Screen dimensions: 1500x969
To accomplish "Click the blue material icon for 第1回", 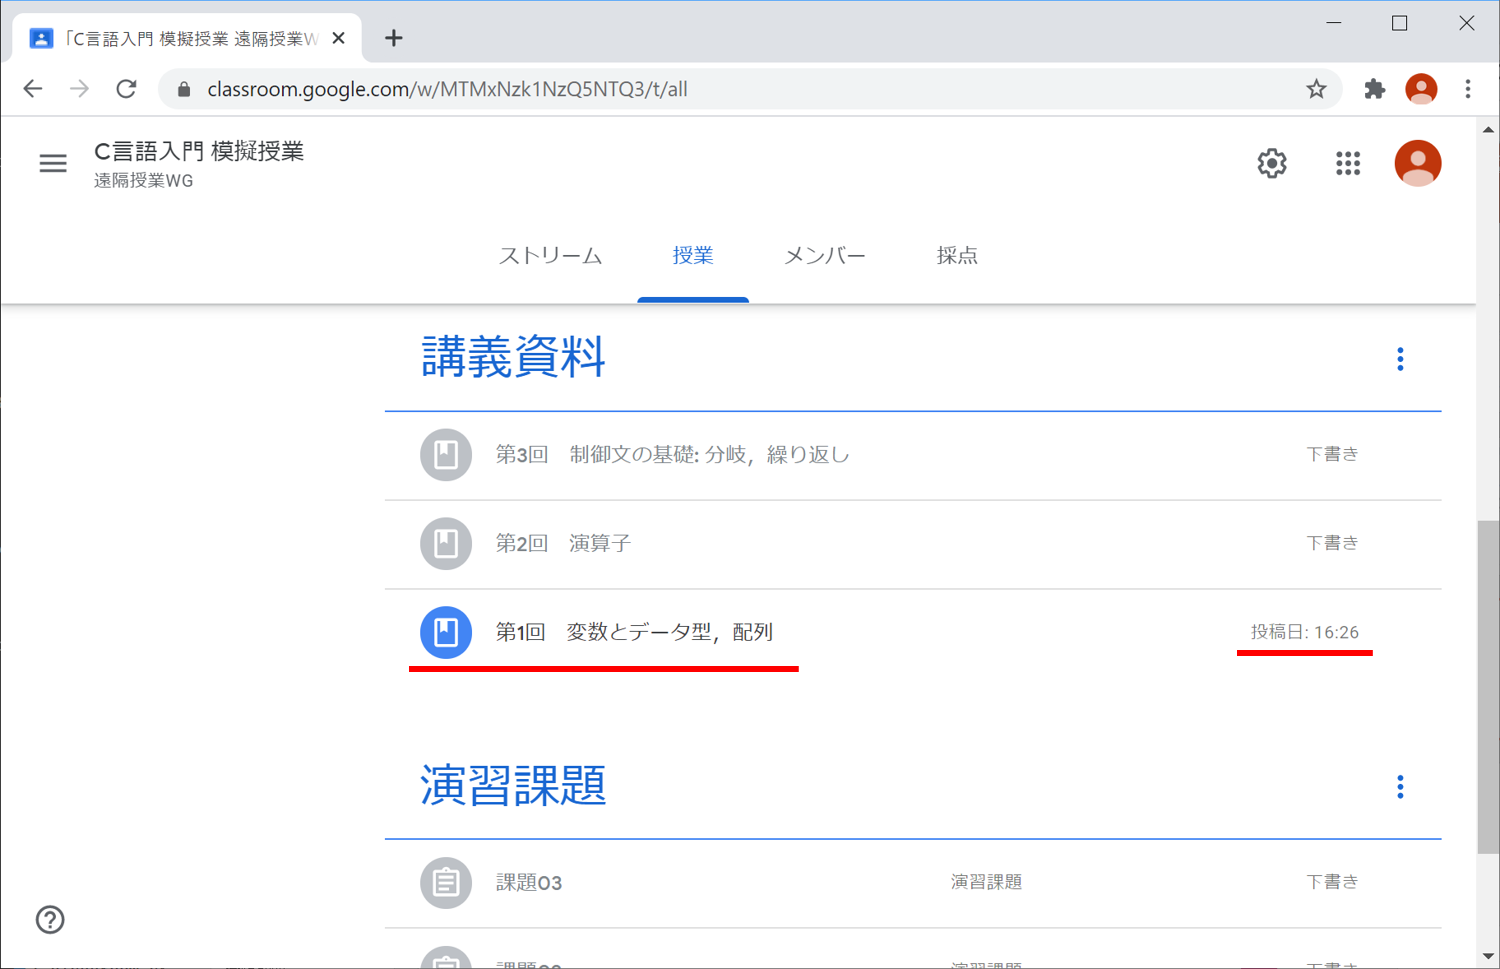I will pos(446,632).
